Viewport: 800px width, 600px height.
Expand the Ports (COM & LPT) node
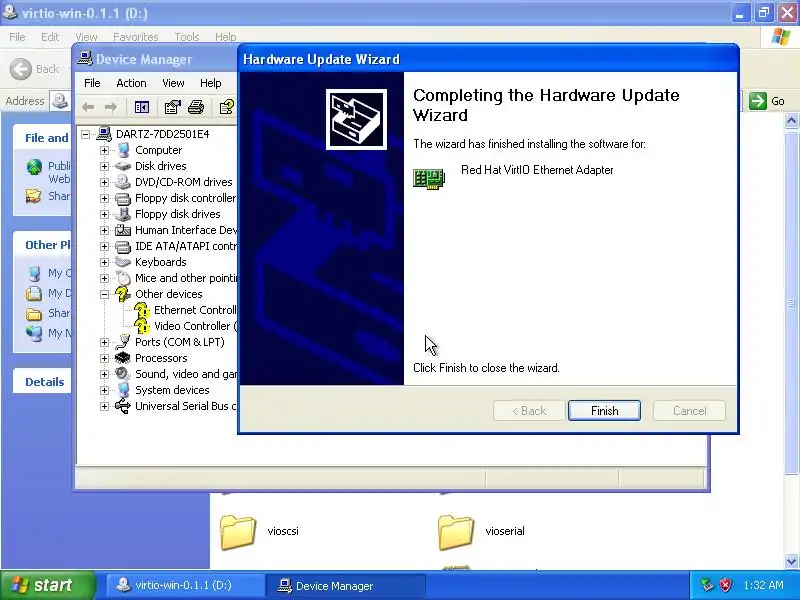(105, 342)
